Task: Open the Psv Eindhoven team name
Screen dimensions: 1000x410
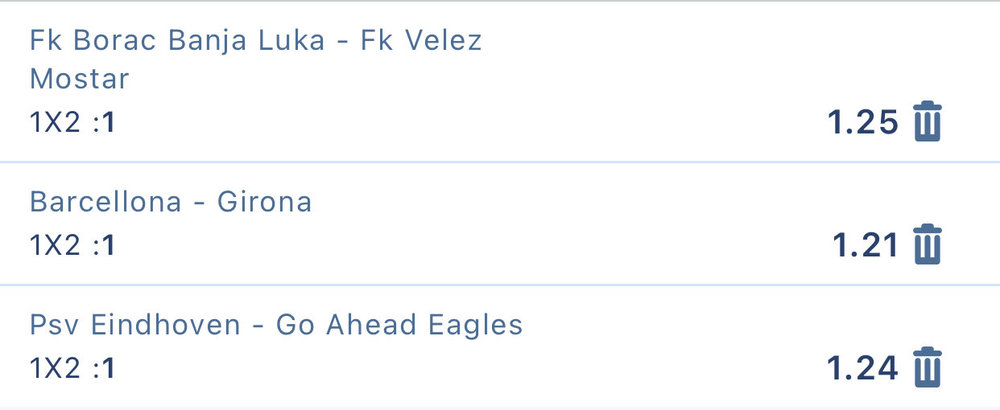Action: [134, 326]
